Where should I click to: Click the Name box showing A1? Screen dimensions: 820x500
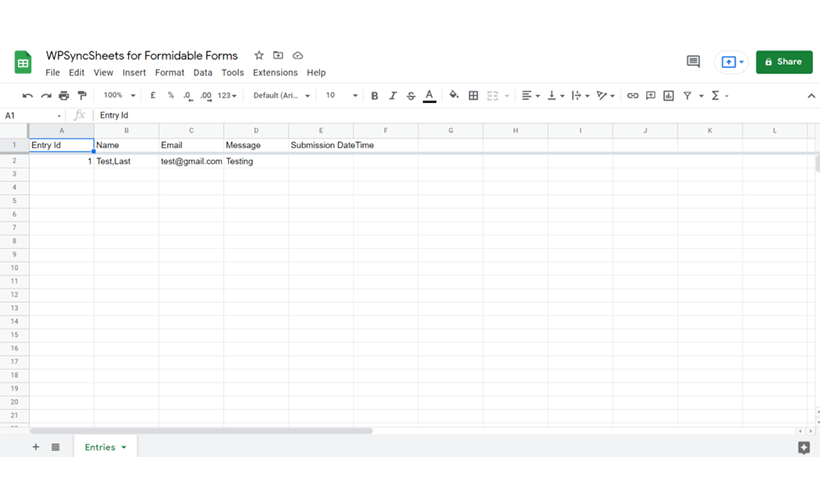[x=32, y=116]
